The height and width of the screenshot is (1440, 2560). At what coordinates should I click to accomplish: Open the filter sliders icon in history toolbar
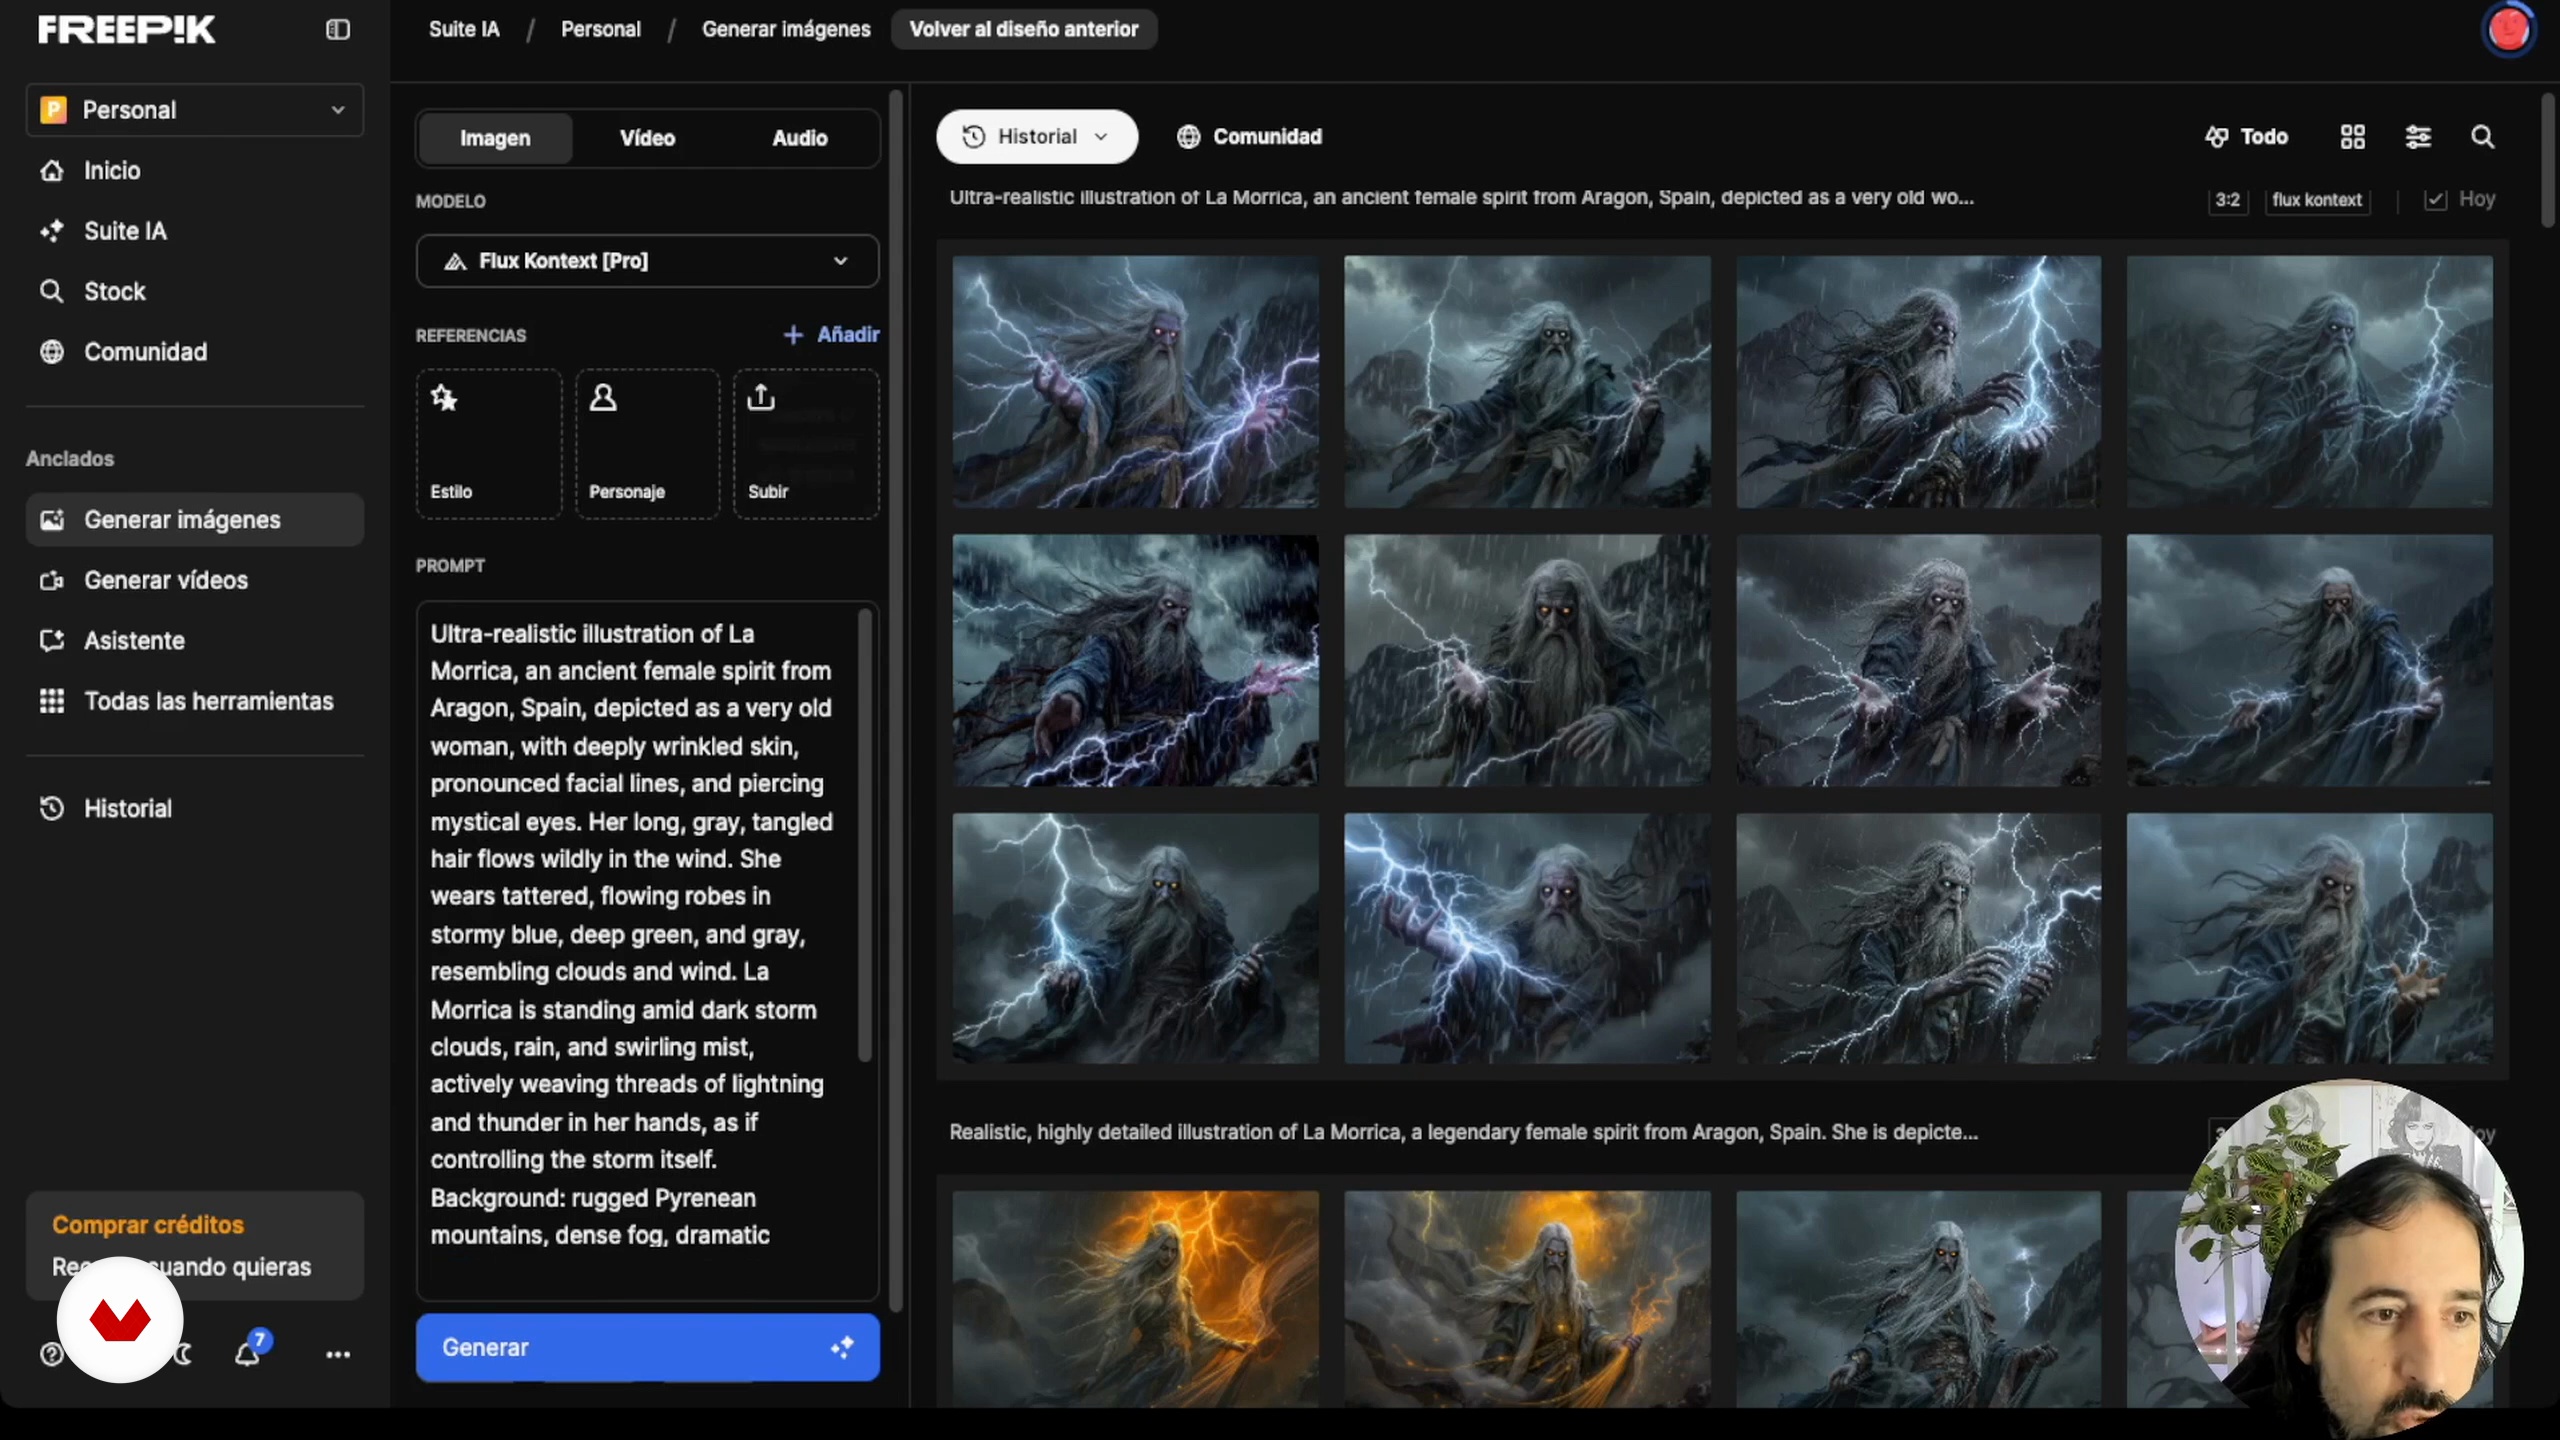(2418, 137)
